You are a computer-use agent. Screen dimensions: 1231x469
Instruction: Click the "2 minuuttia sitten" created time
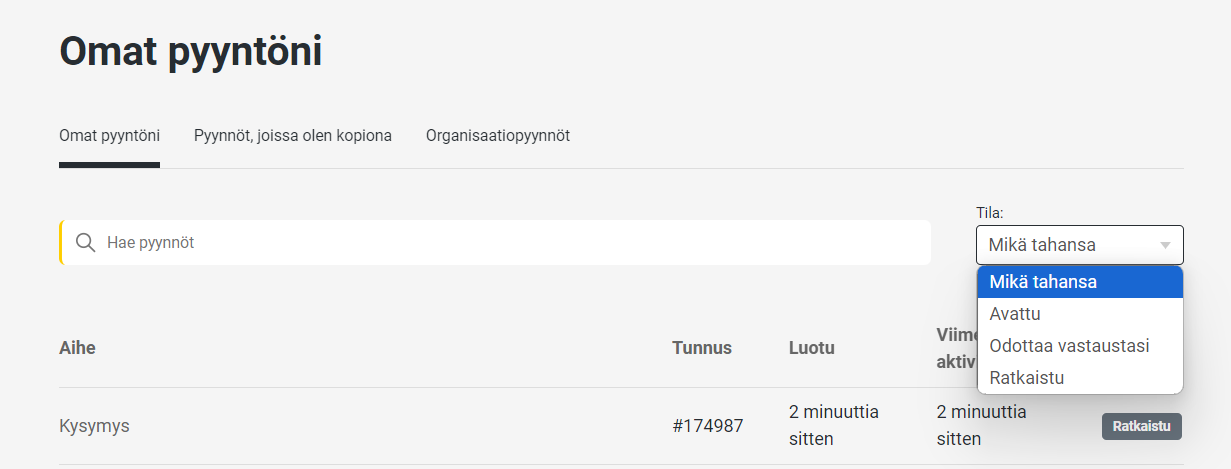point(833,425)
